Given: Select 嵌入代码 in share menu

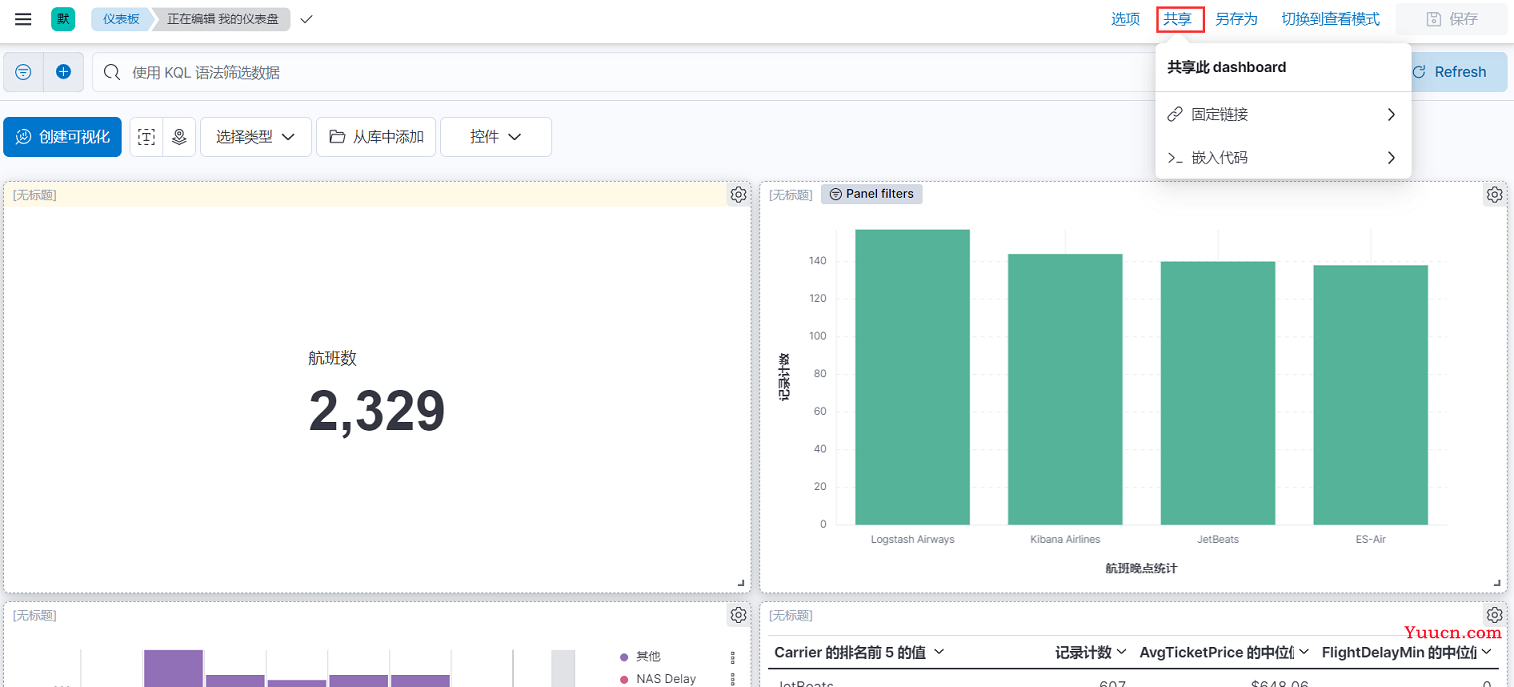Looking at the screenshot, I should (1283, 158).
